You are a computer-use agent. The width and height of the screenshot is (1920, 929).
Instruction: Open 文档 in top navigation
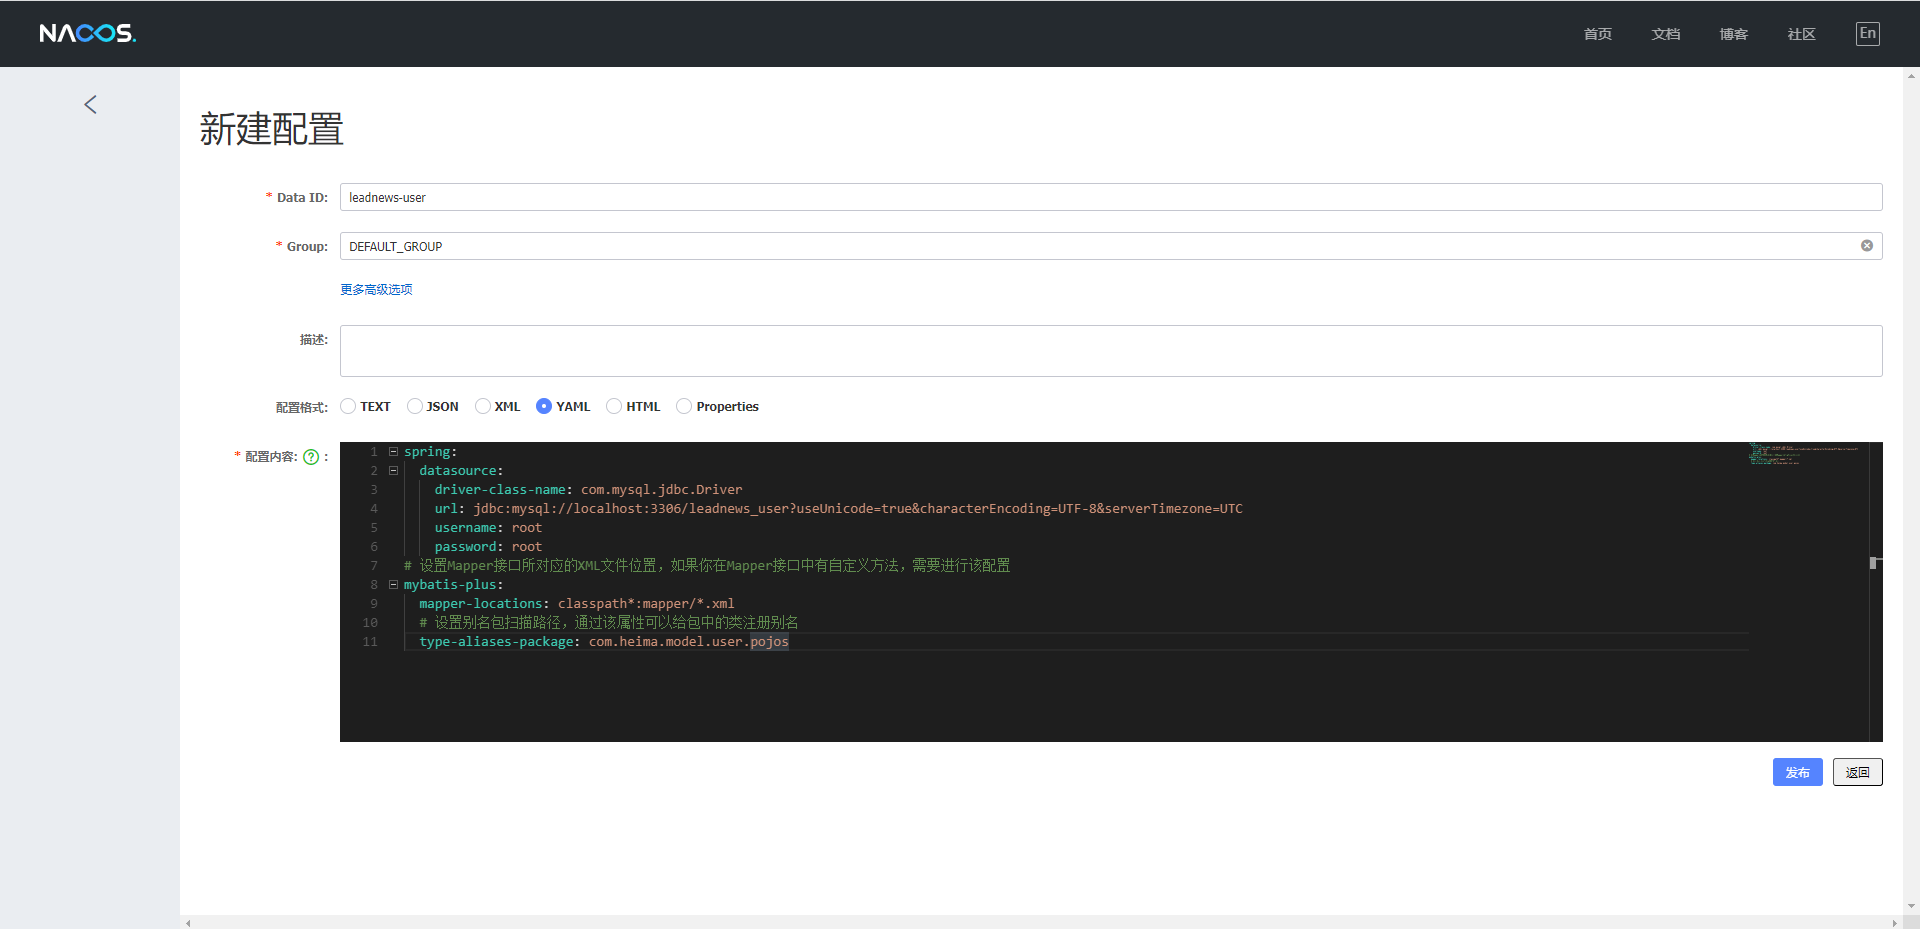click(1665, 34)
